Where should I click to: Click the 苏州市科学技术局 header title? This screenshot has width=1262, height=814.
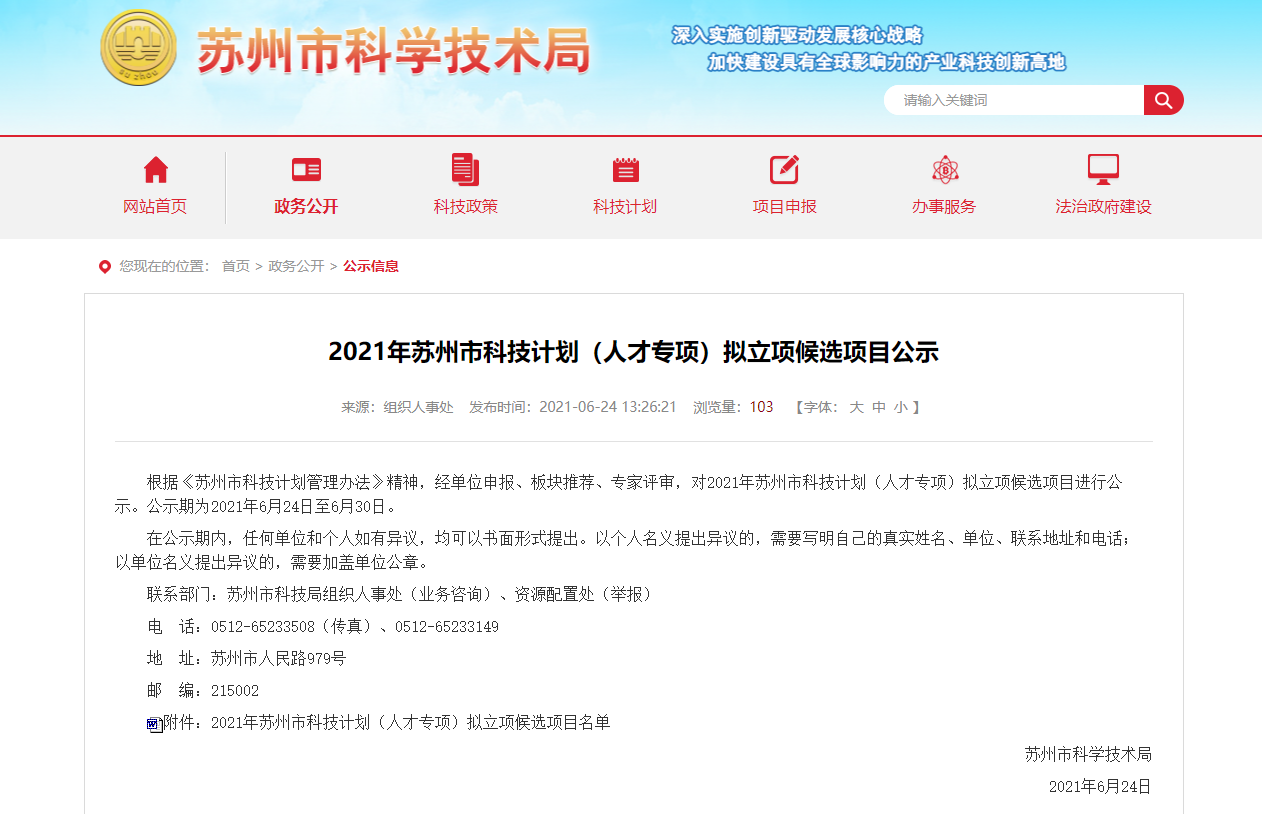[x=393, y=49]
